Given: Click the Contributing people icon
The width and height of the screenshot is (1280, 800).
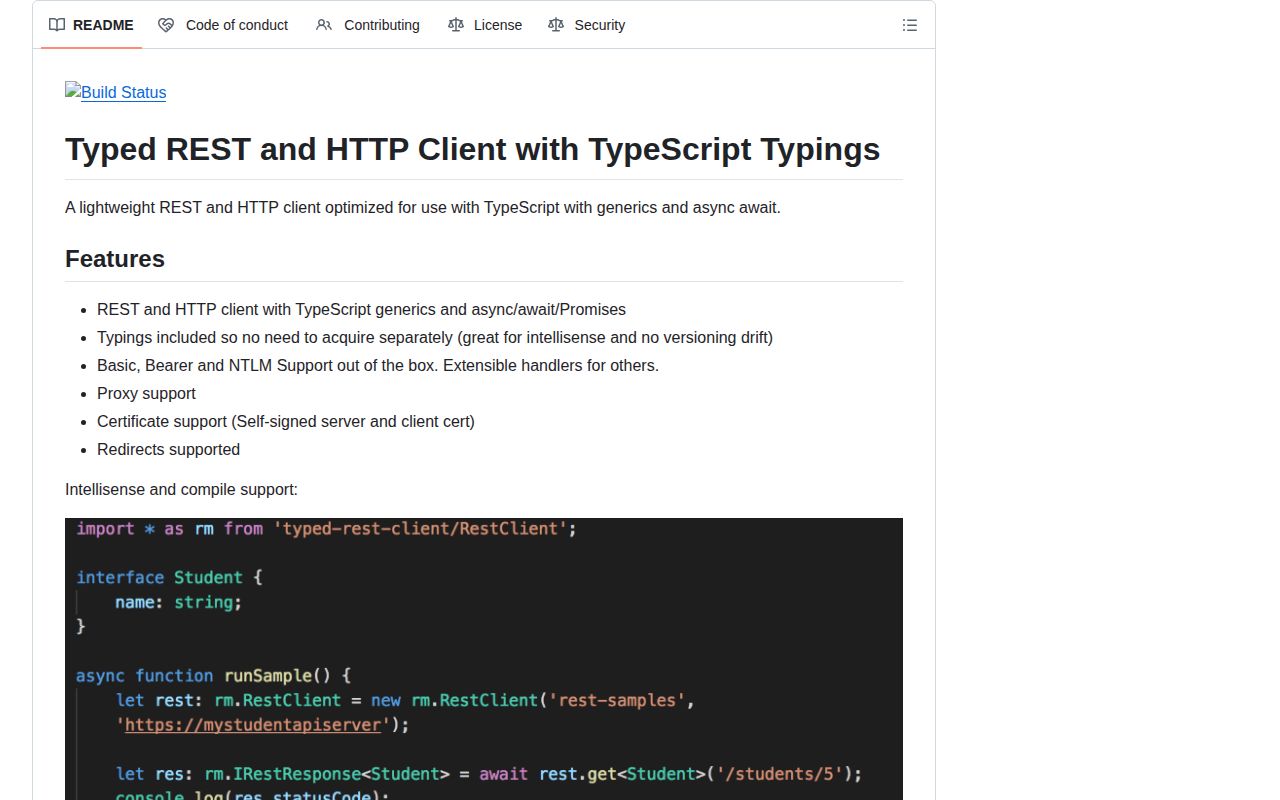Looking at the screenshot, I should (x=324, y=25).
